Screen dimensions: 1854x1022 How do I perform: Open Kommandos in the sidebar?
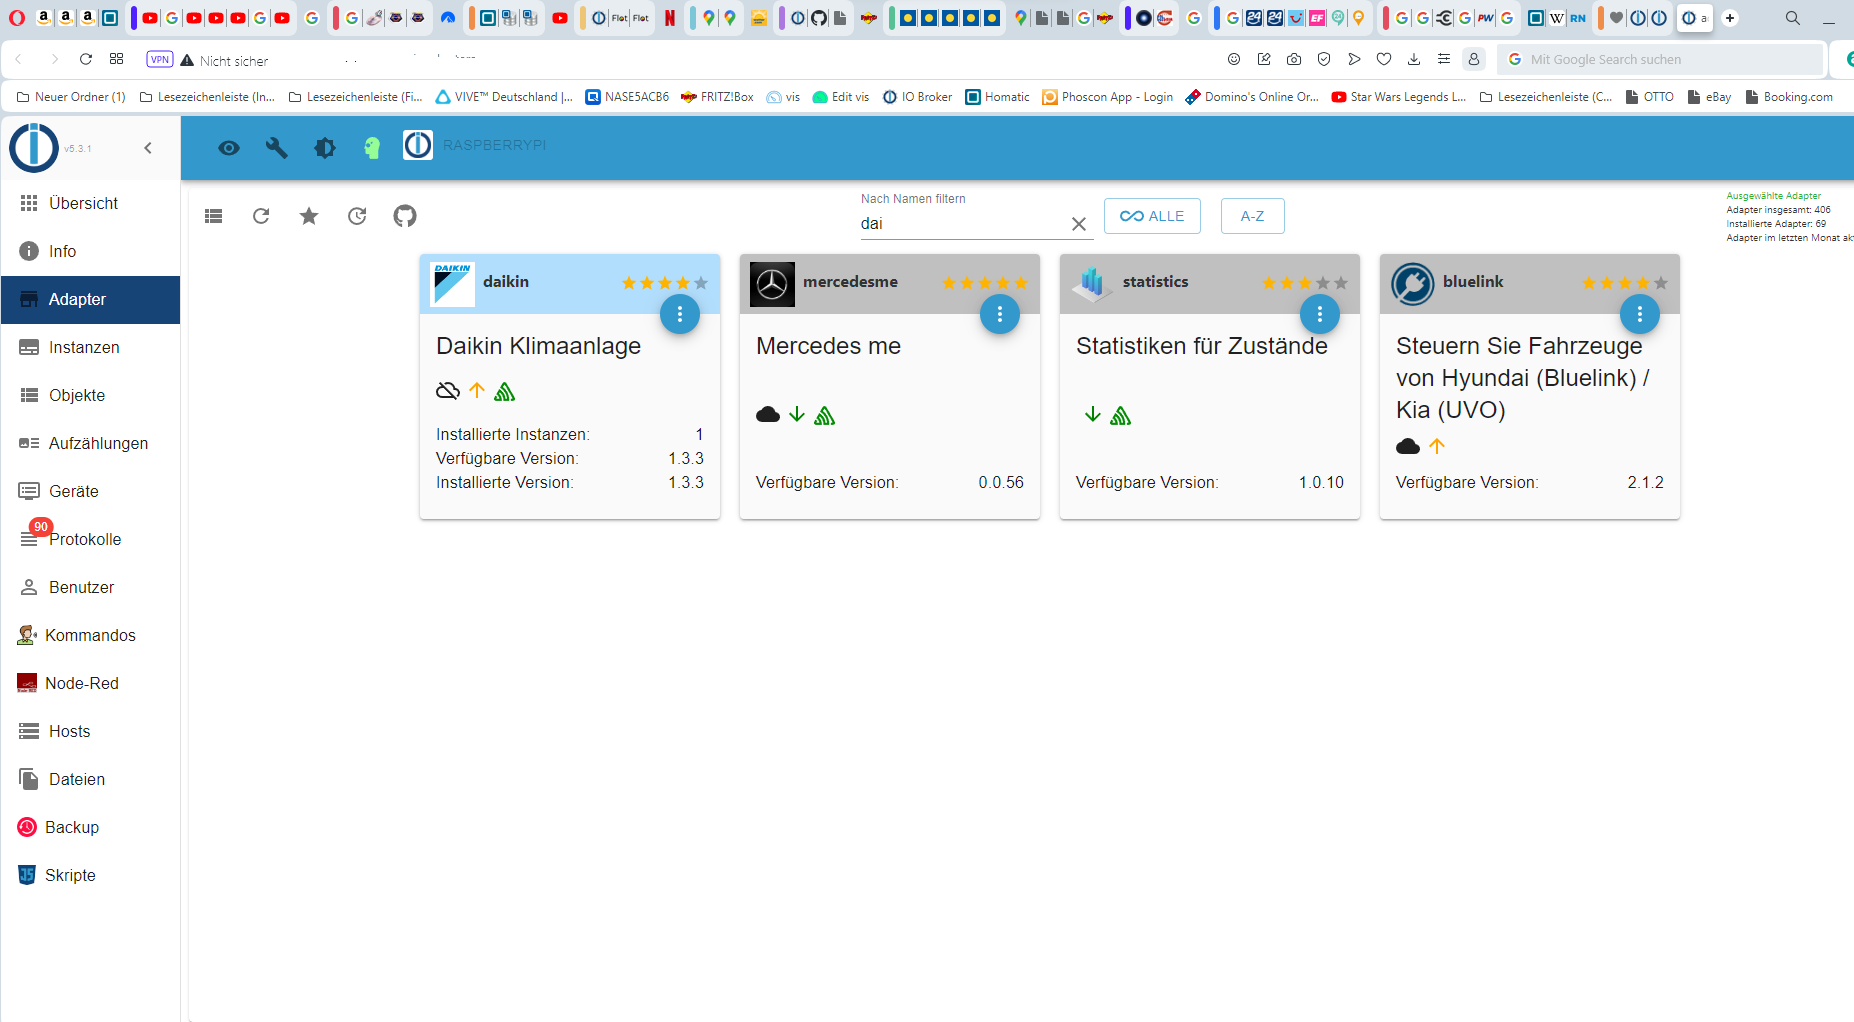pos(90,635)
